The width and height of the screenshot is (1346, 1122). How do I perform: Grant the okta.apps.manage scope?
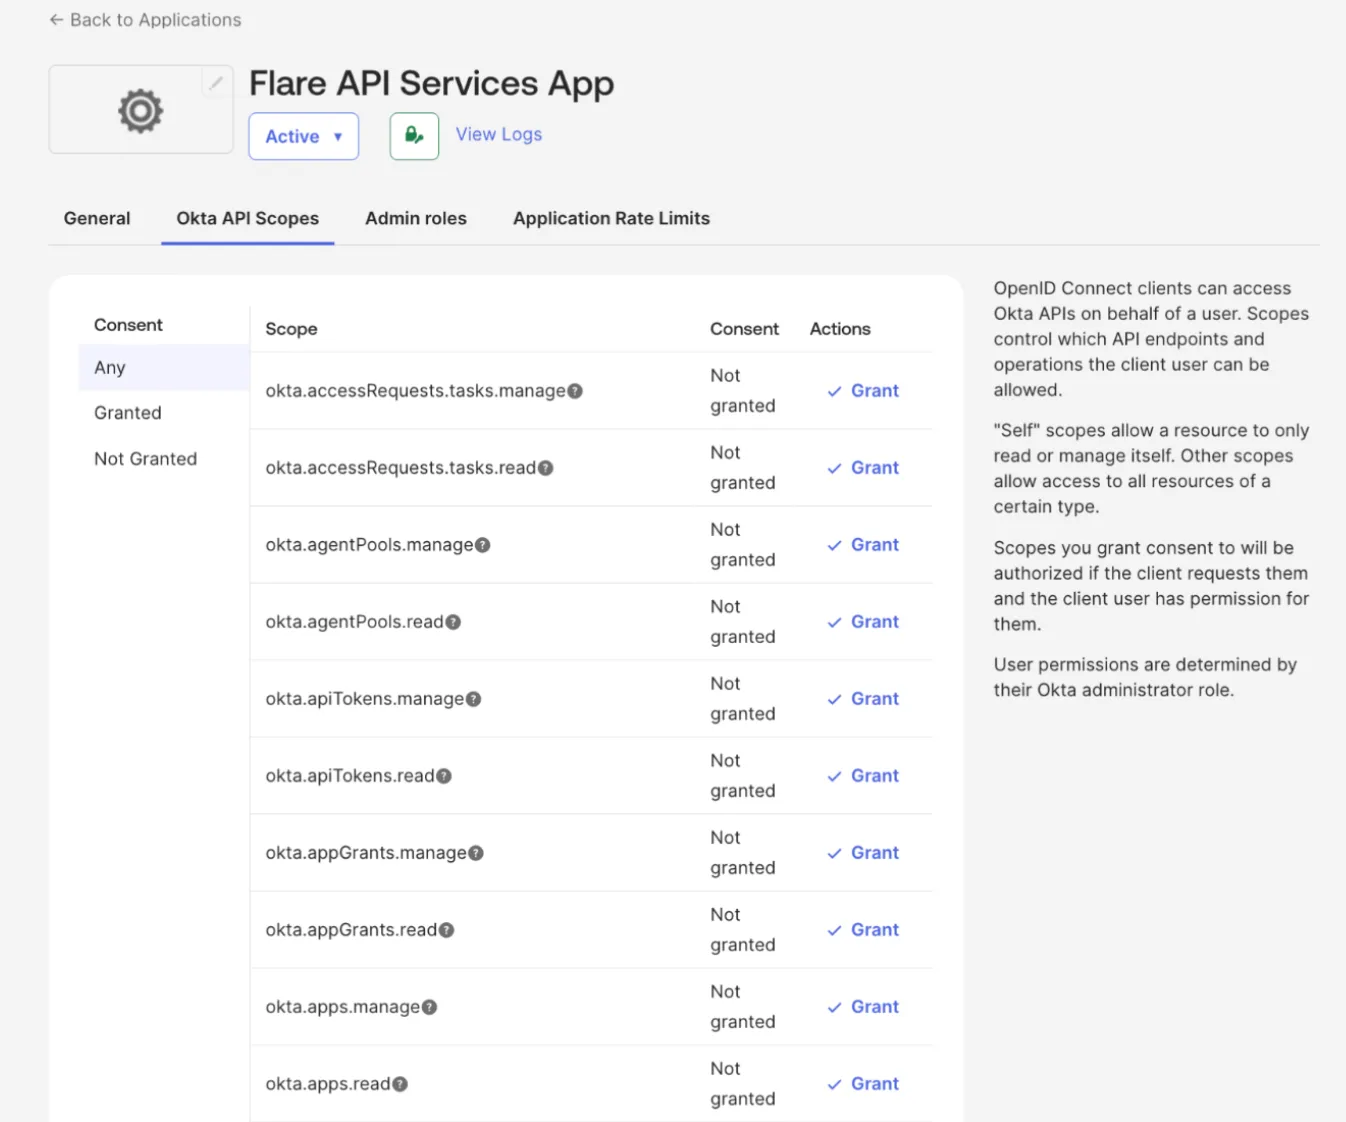point(863,1007)
